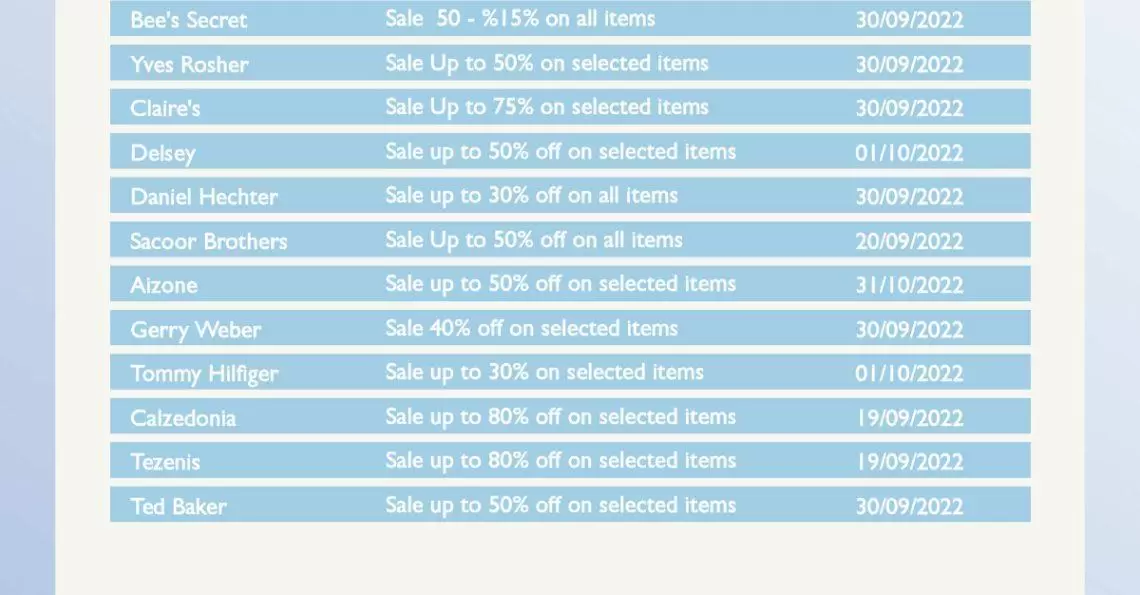Open the Delsey sale entry
Viewport: 1140px width, 595px height.
[x=570, y=151]
